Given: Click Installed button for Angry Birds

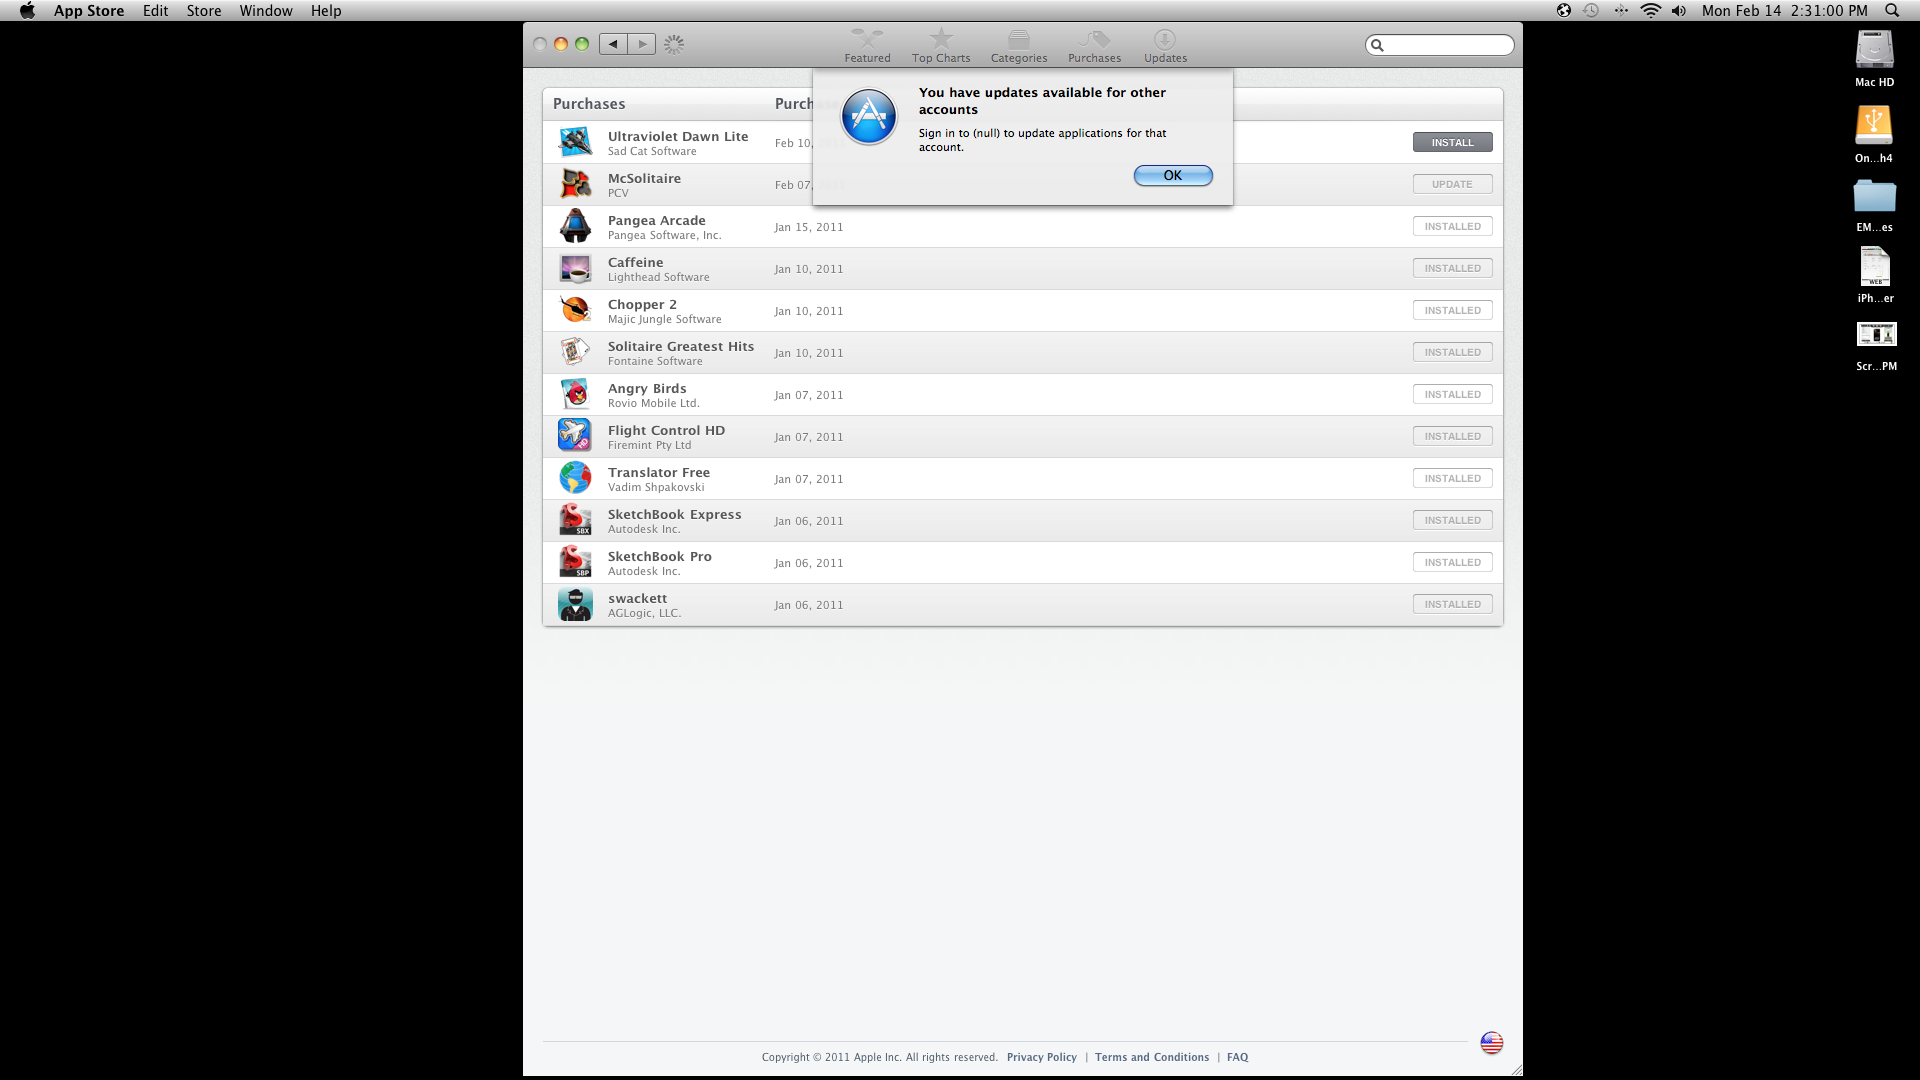Looking at the screenshot, I should tap(1452, 394).
